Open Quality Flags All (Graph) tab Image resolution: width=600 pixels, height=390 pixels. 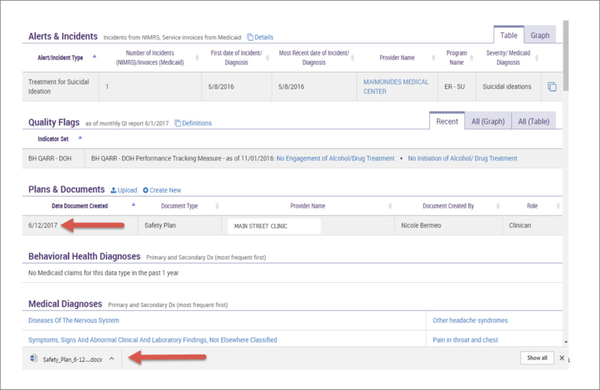click(488, 121)
